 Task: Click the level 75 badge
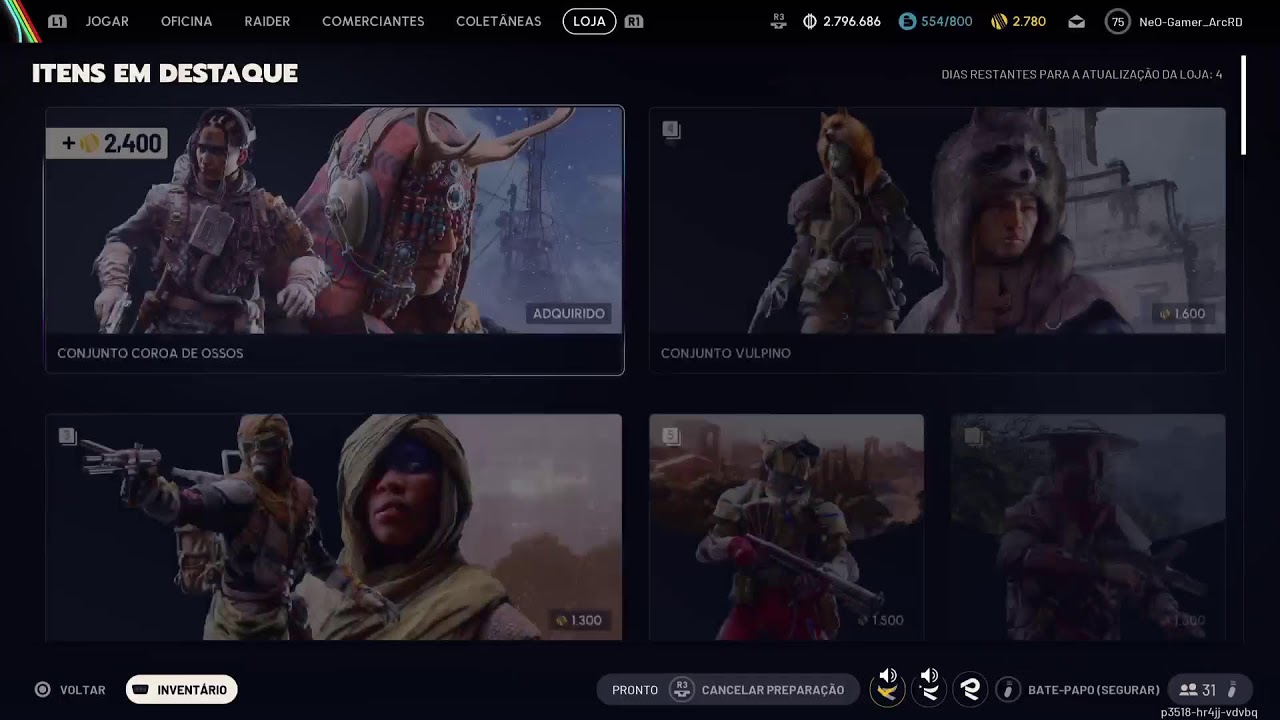point(1117,21)
